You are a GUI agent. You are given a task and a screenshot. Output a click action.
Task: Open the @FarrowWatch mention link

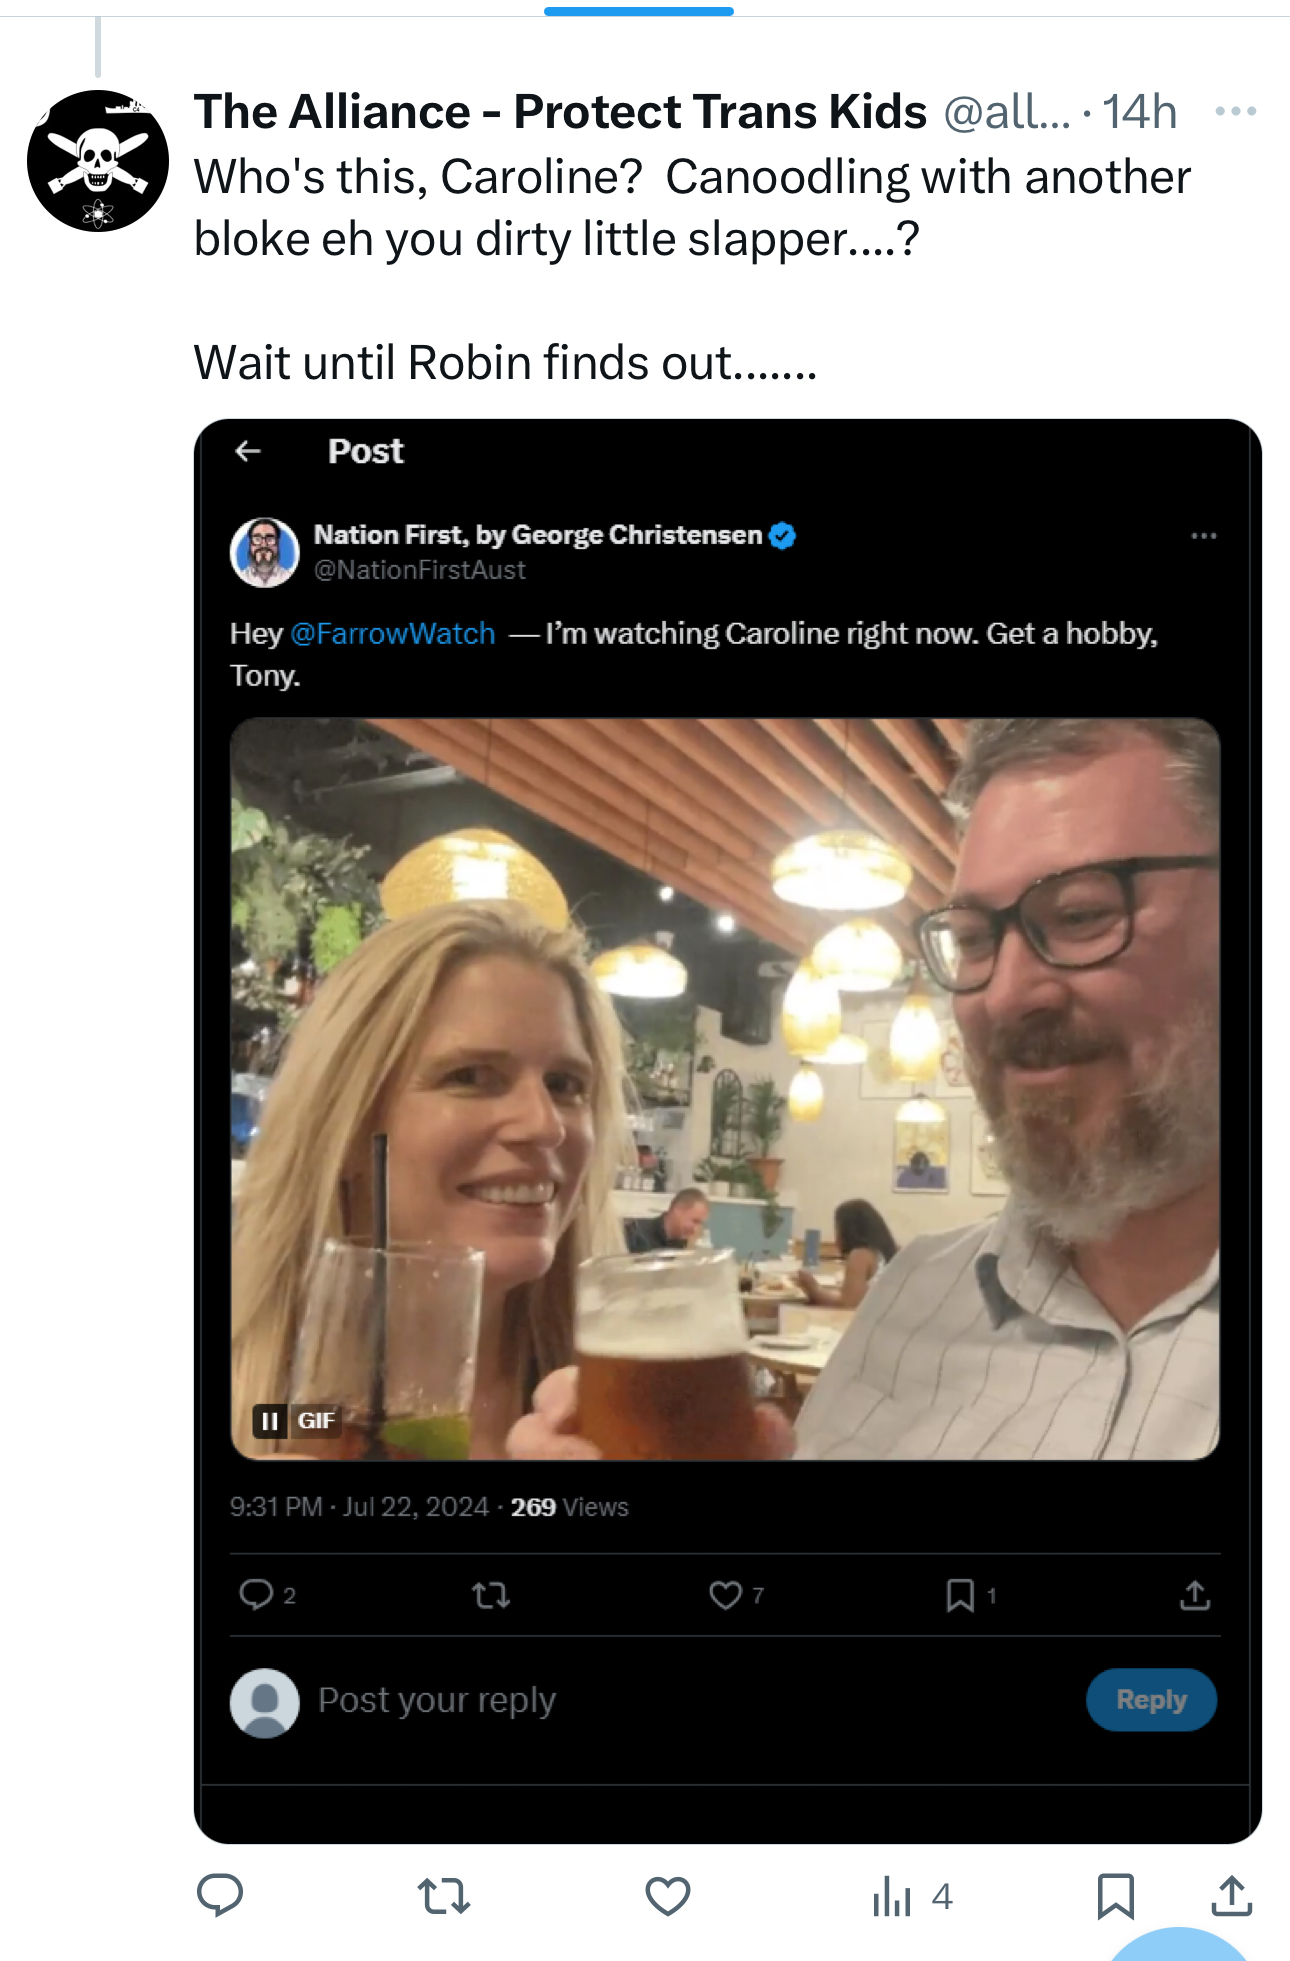point(393,634)
